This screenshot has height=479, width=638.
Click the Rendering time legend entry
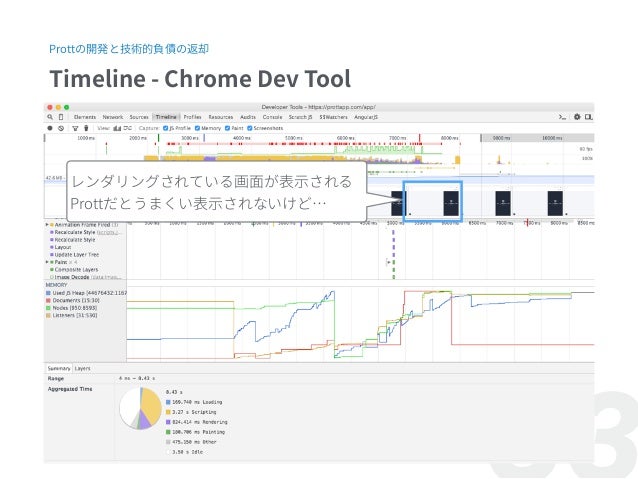[197, 422]
